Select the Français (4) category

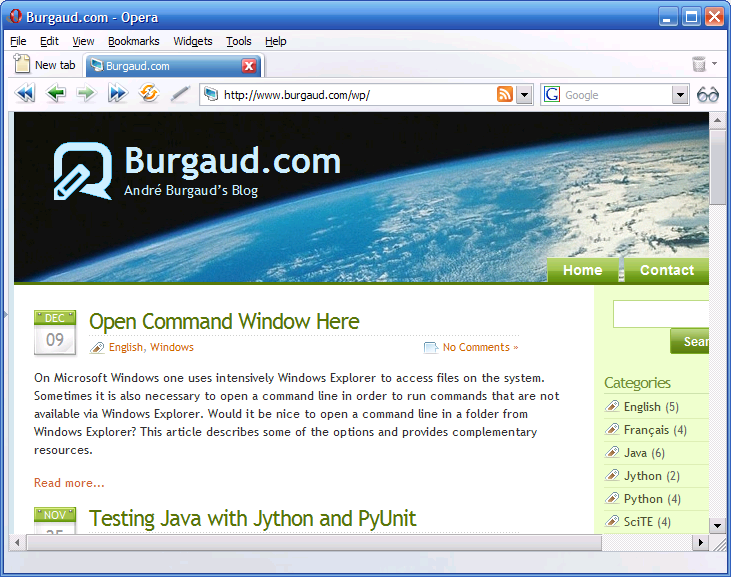pyautogui.click(x=655, y=429)
